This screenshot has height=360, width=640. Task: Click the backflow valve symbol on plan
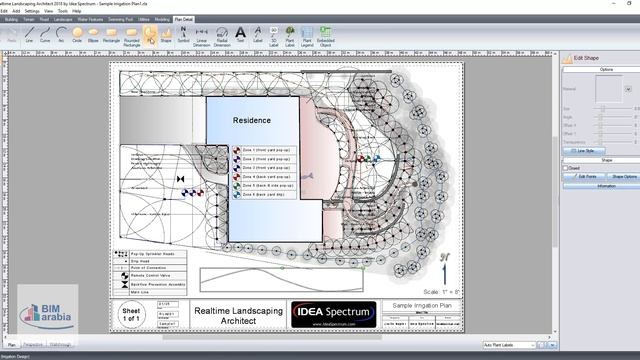(180, 179)
